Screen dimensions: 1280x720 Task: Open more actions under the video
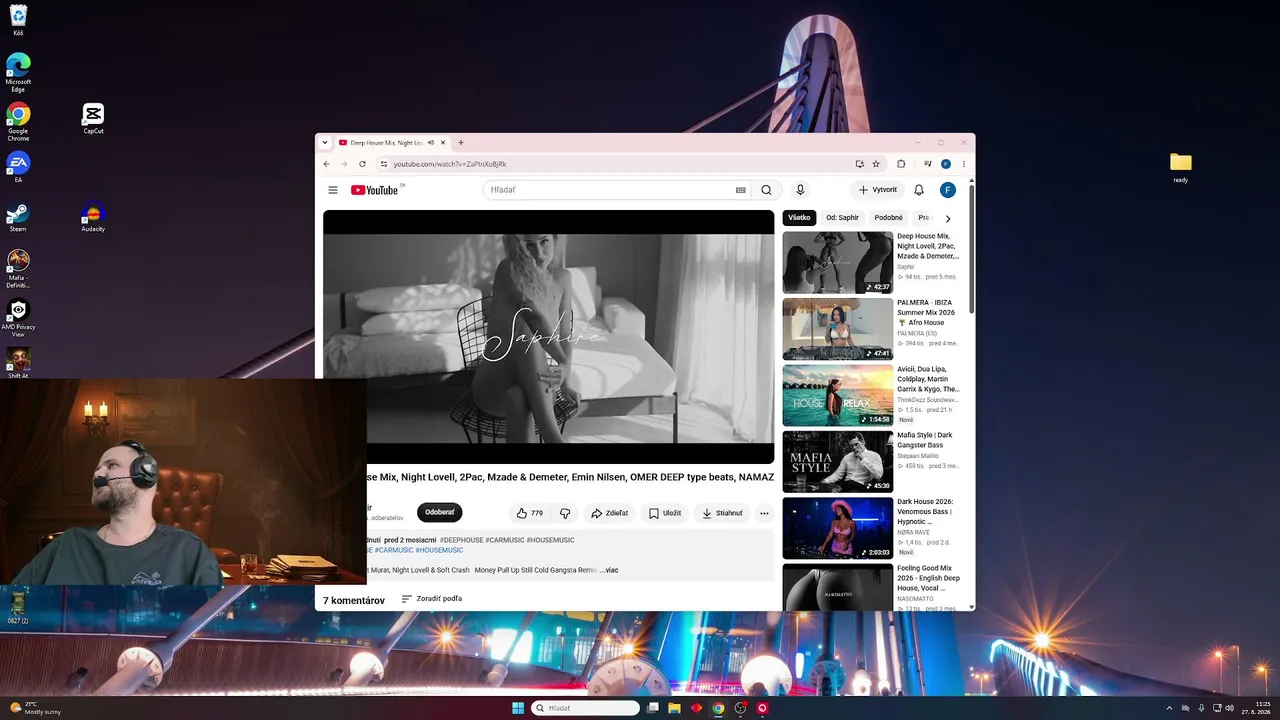(764, 513)
